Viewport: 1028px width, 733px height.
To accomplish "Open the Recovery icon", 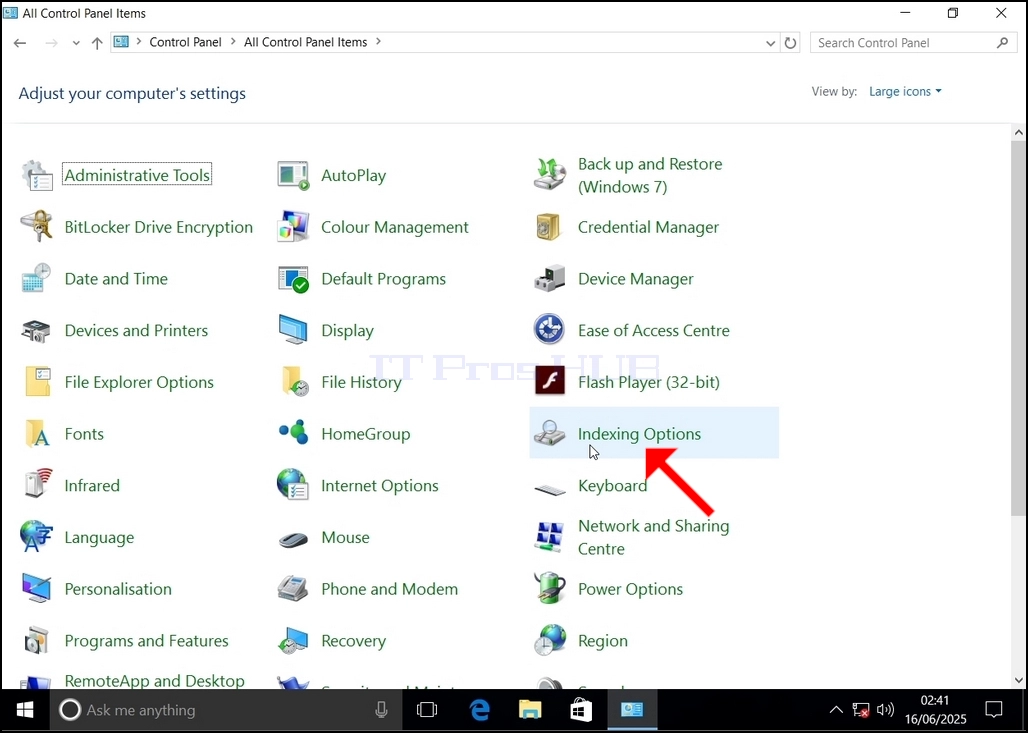I will 293,640.
